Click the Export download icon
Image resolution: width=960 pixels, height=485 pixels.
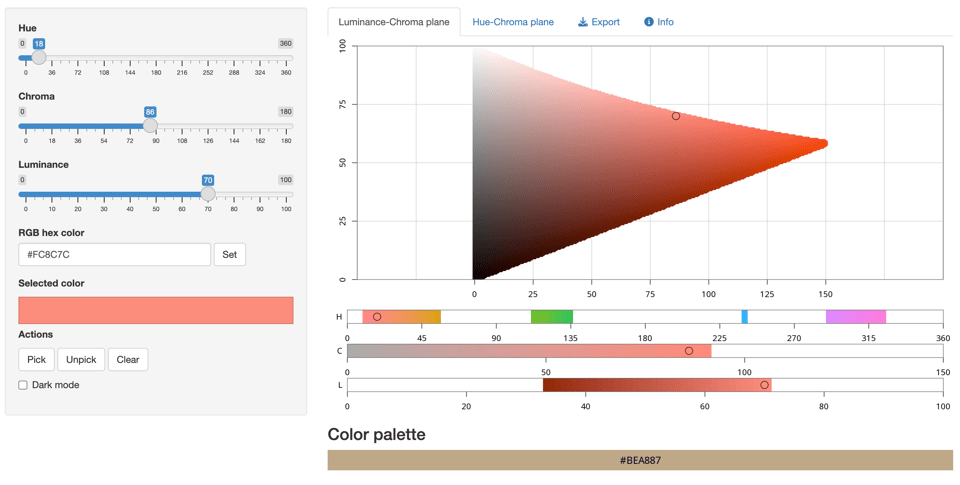[583, 22]
